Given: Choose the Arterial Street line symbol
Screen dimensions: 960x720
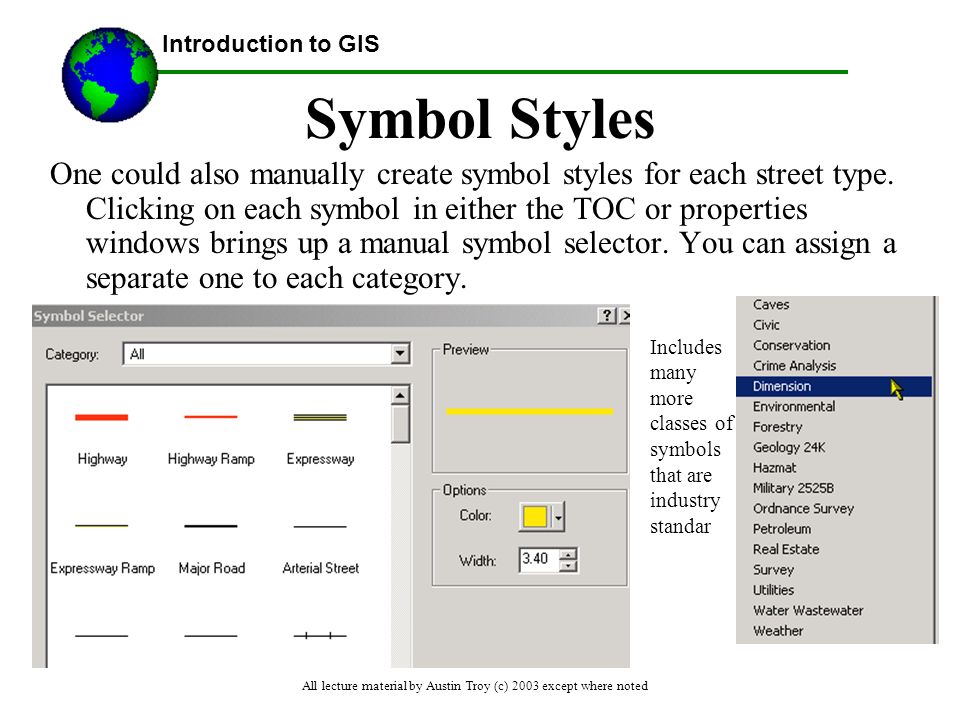Looking at the screenshot, I should click(x=320, y=527).
